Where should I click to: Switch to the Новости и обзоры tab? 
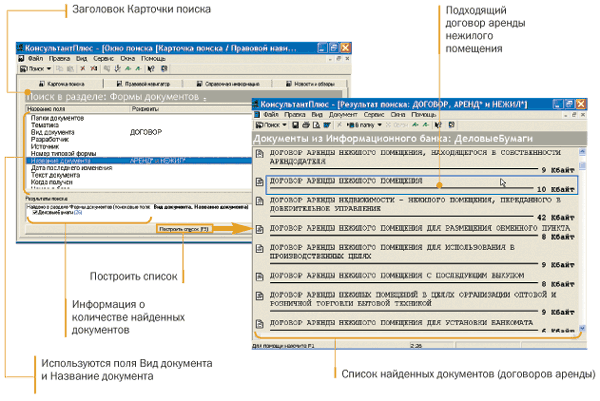(310, 84)
